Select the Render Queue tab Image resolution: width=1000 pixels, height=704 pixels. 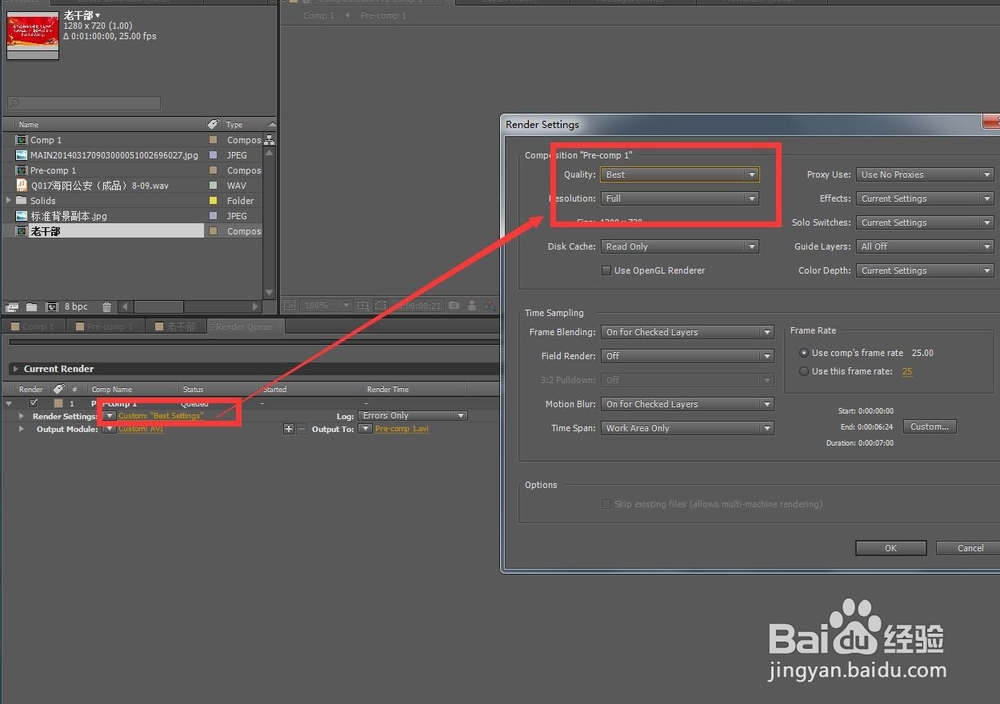(x=245, y=326)
